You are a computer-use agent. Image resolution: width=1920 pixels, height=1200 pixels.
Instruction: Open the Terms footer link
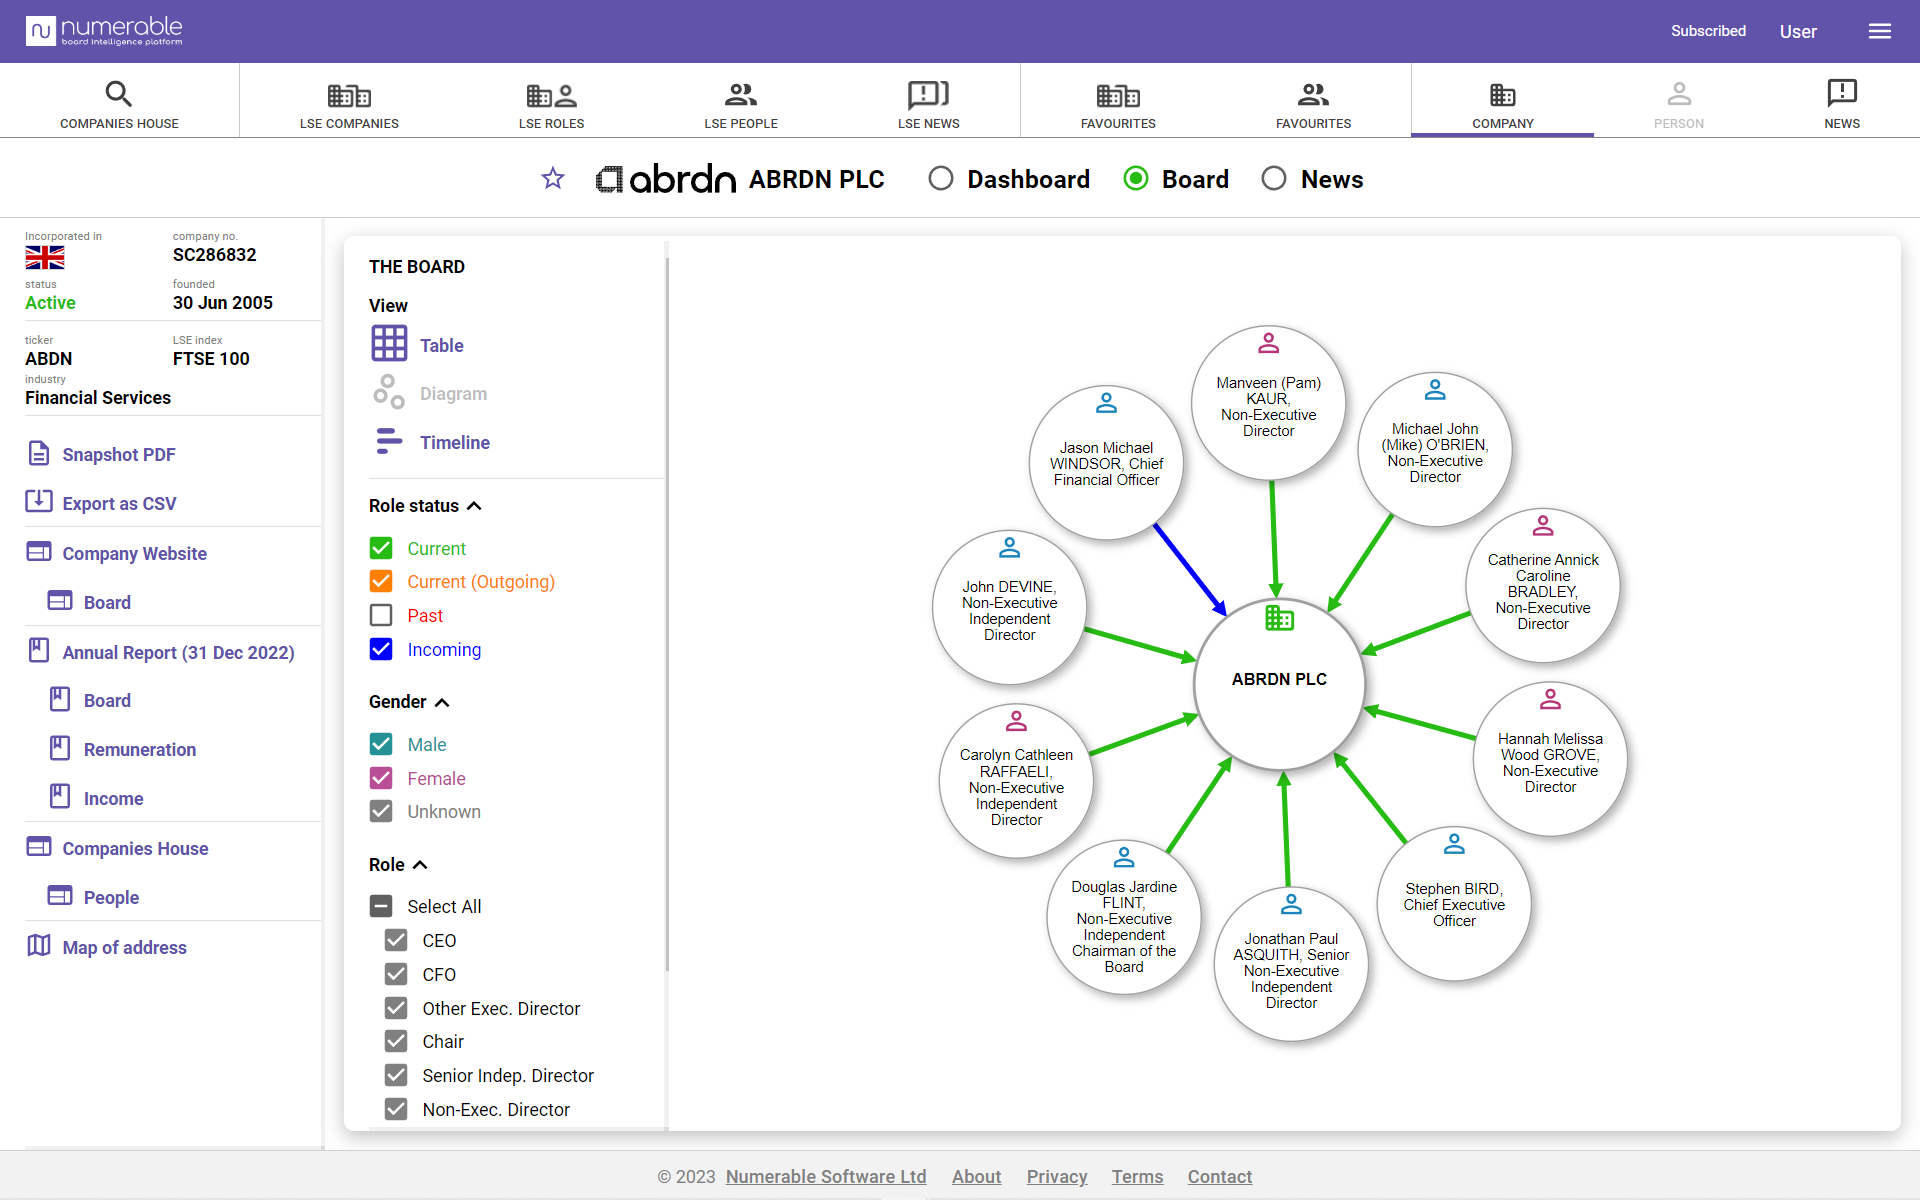tap(1137, 1176)
